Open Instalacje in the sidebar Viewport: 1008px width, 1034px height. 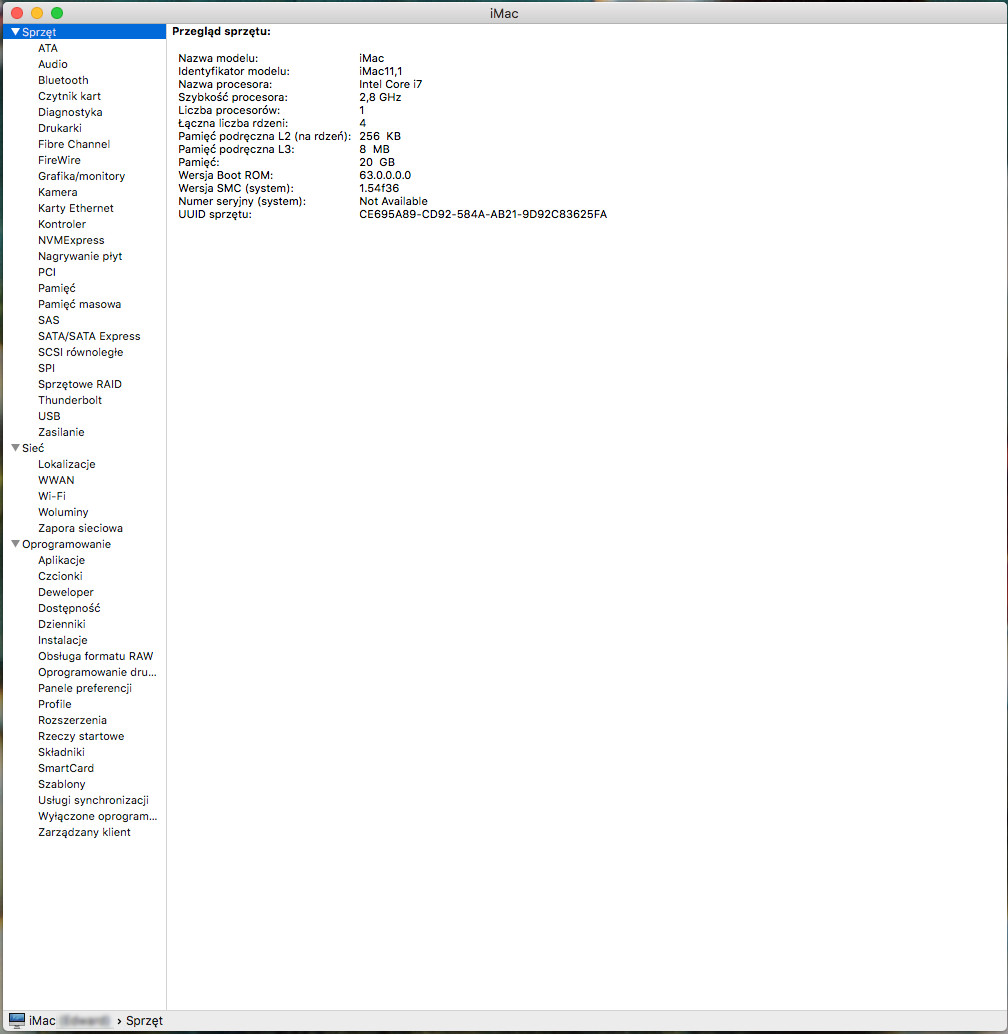click(63, 640)
